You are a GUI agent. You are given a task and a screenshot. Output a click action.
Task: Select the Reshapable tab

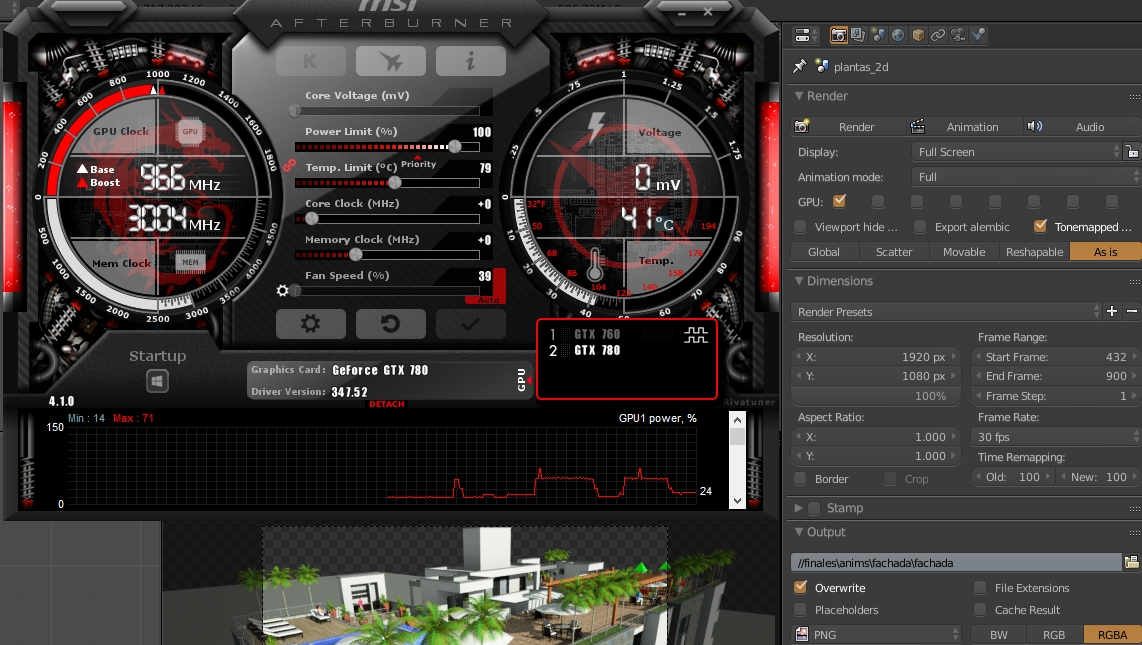coord(1034,251)
